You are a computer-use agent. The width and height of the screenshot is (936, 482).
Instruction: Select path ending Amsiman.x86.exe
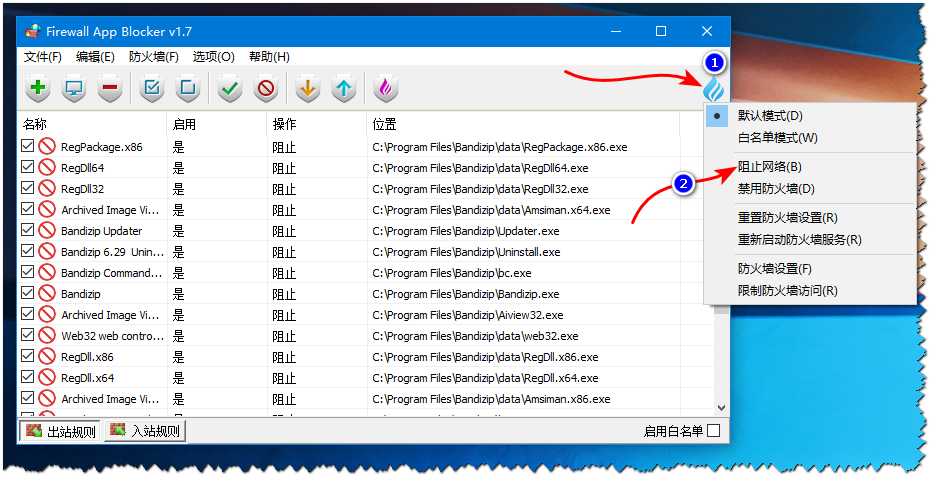[x=491, y=399]
